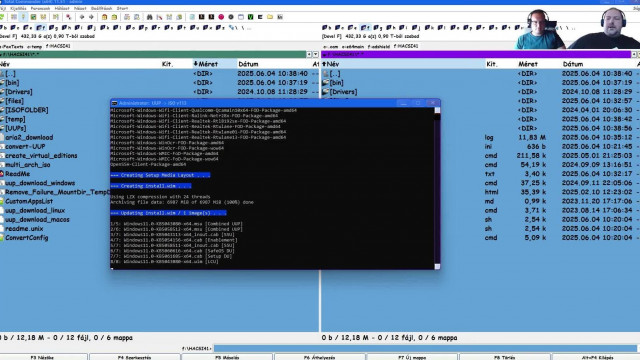The height and width of the screenshot is (360, 640).
Task: Click the red circle toolbar icon
Action: (221, 17)
